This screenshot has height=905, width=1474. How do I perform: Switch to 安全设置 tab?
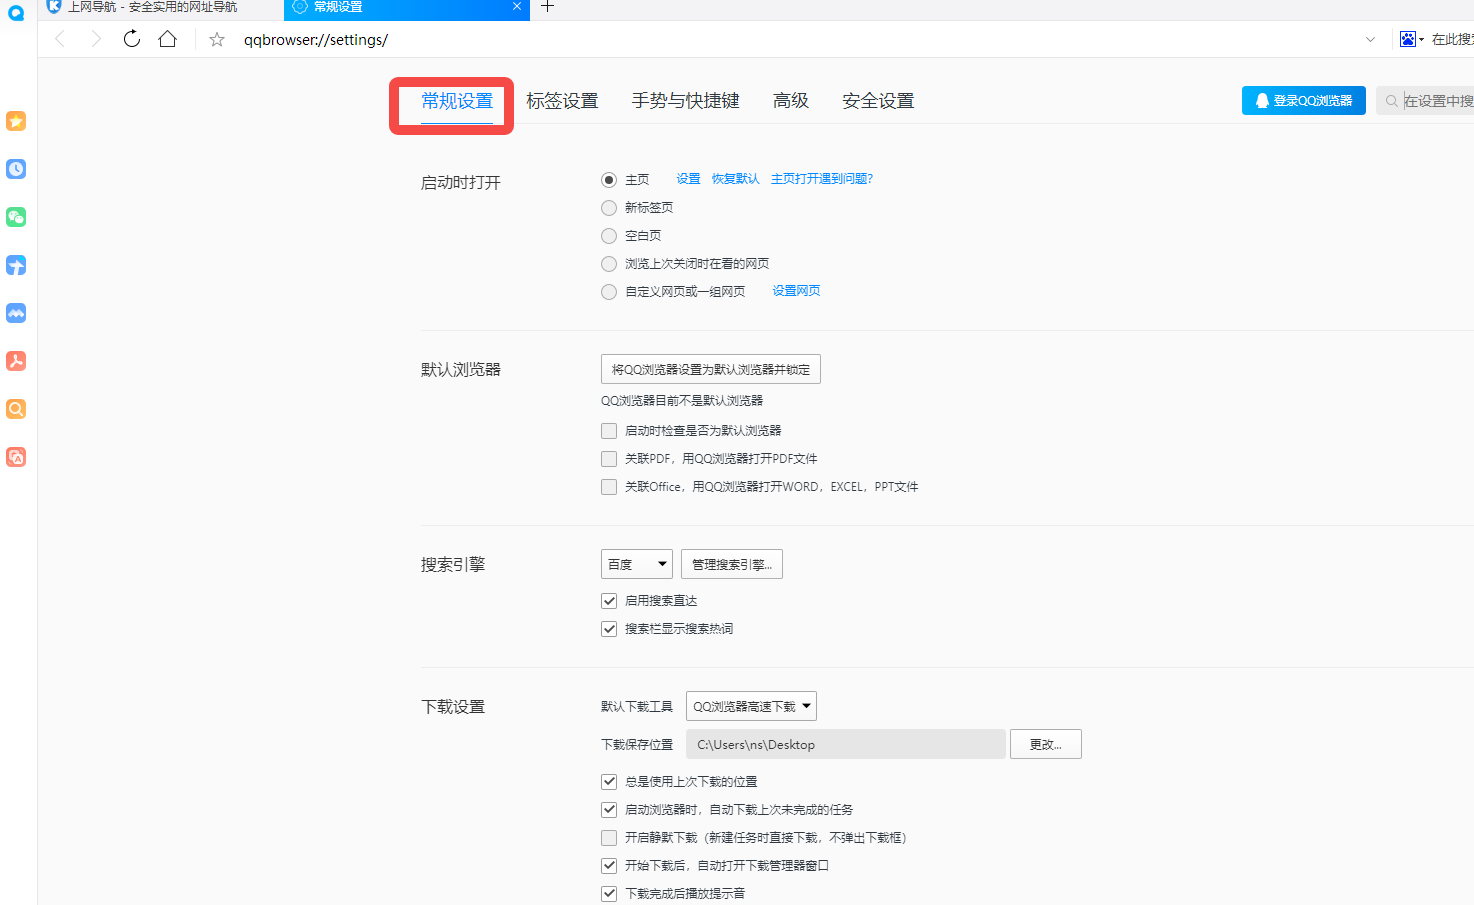tap(878, 101)
